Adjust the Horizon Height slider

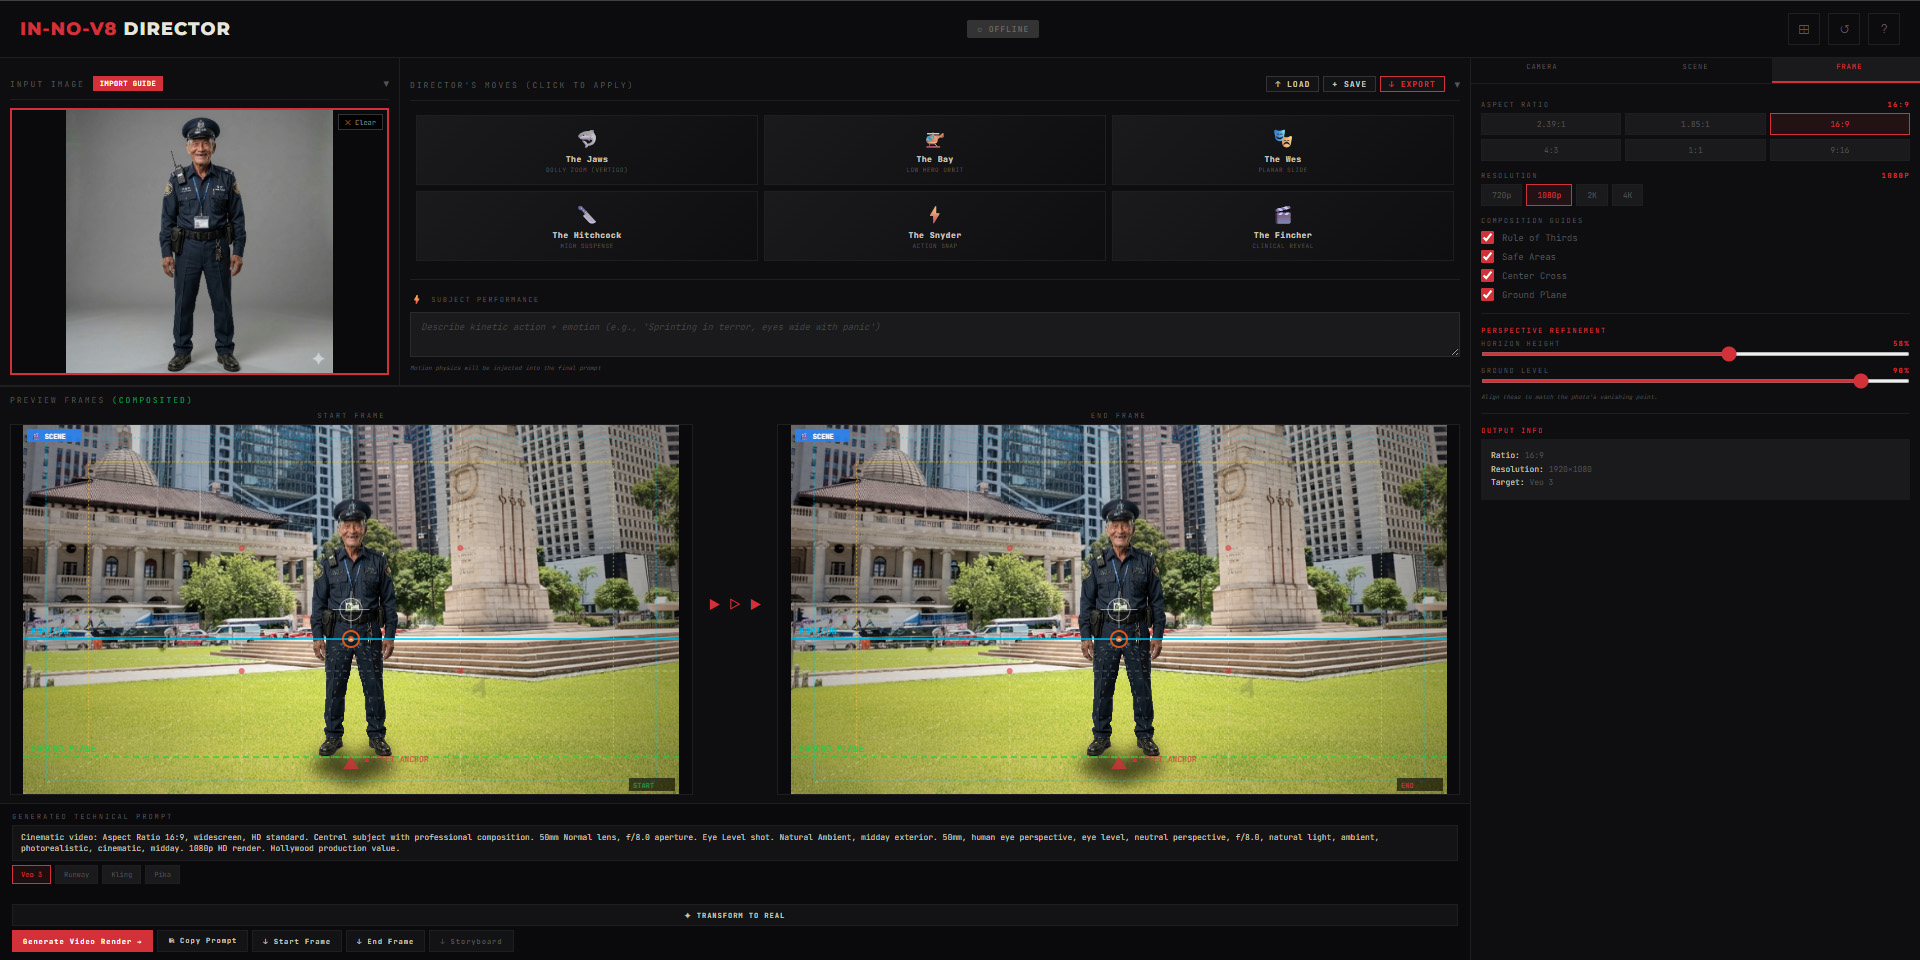pos(1729,354)
